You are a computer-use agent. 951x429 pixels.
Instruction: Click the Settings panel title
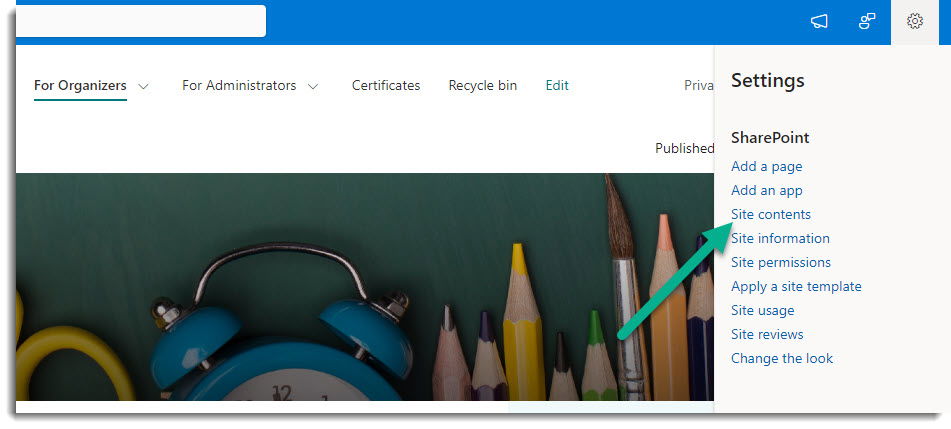click(x=767, y=81)
